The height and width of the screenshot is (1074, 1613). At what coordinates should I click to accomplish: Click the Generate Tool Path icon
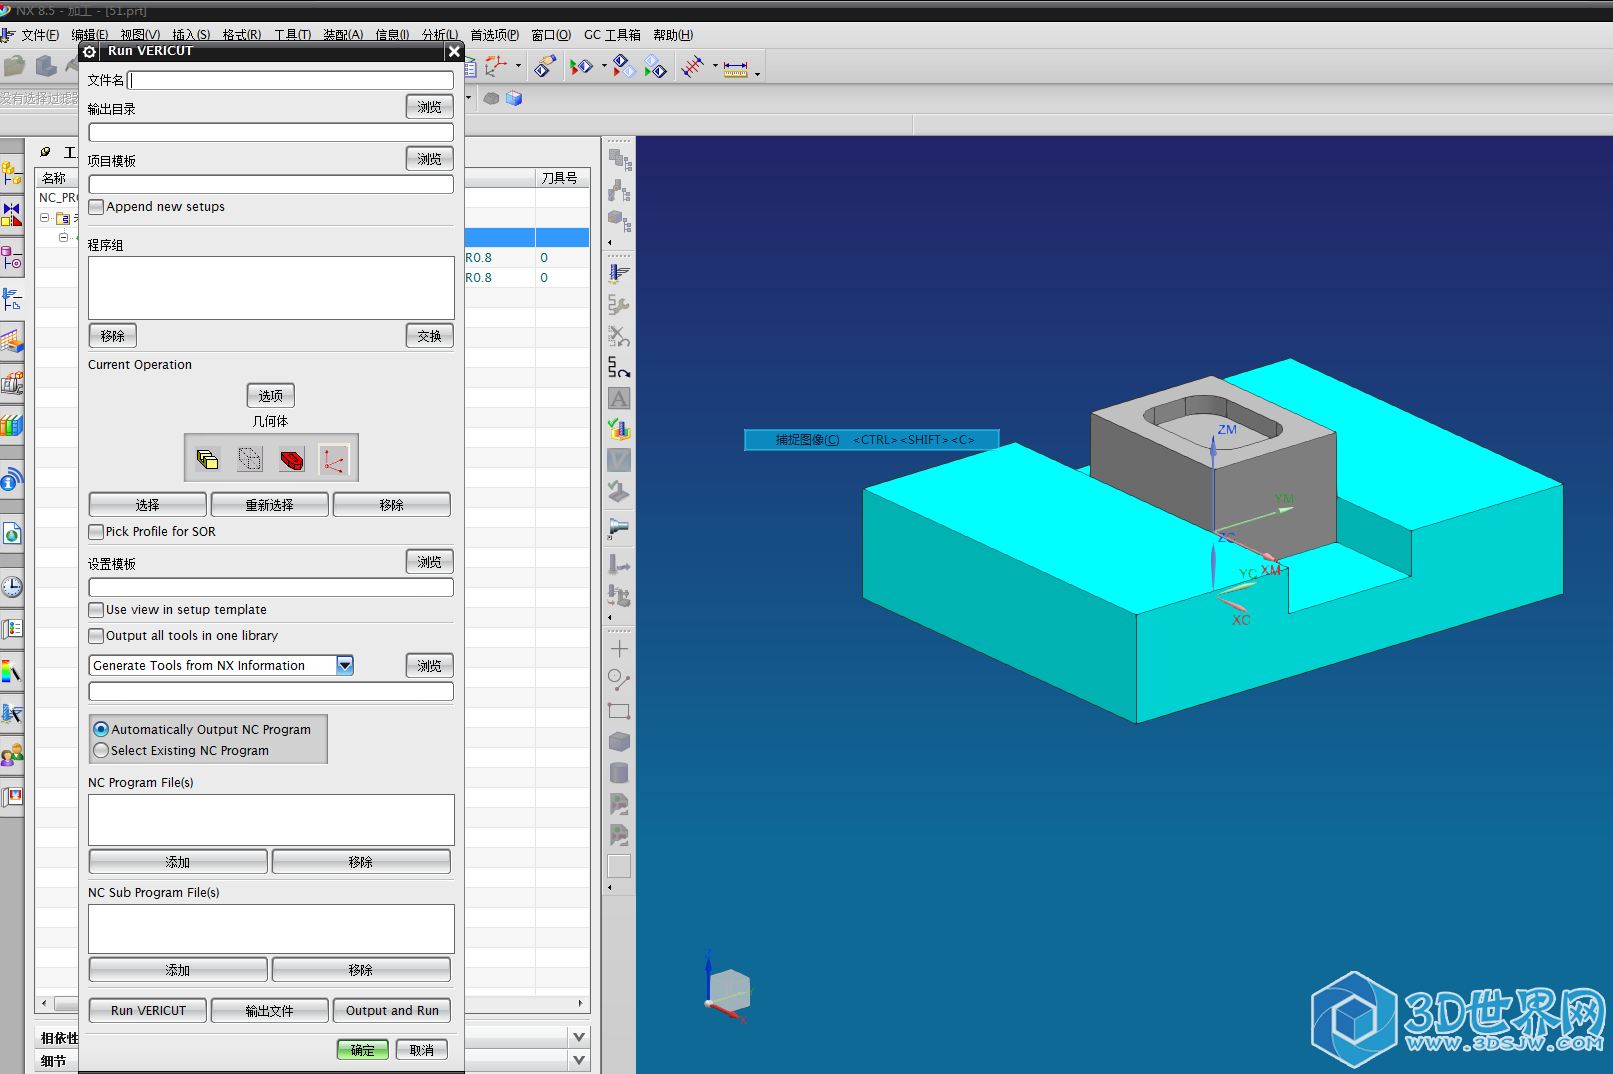point(619,273)
